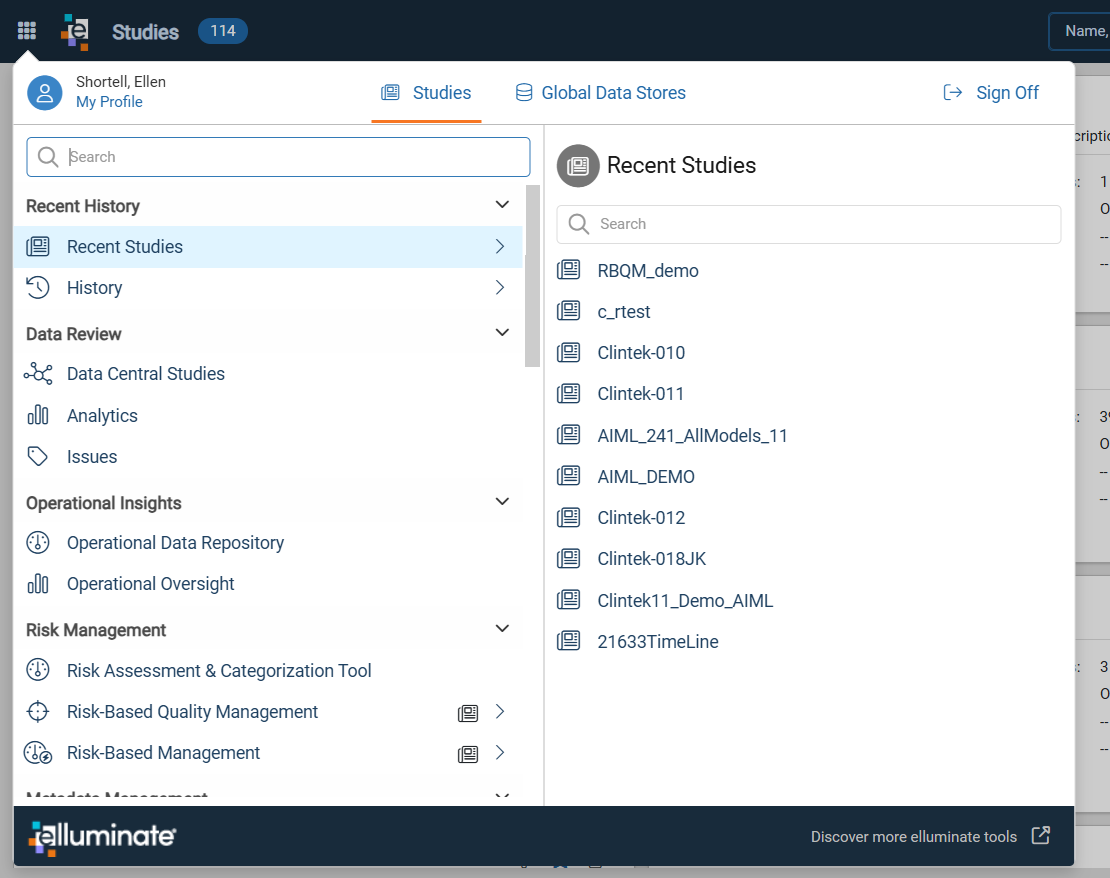Click the left menu Search field
The image size is (1110, 878).
[x=278, y=156]
